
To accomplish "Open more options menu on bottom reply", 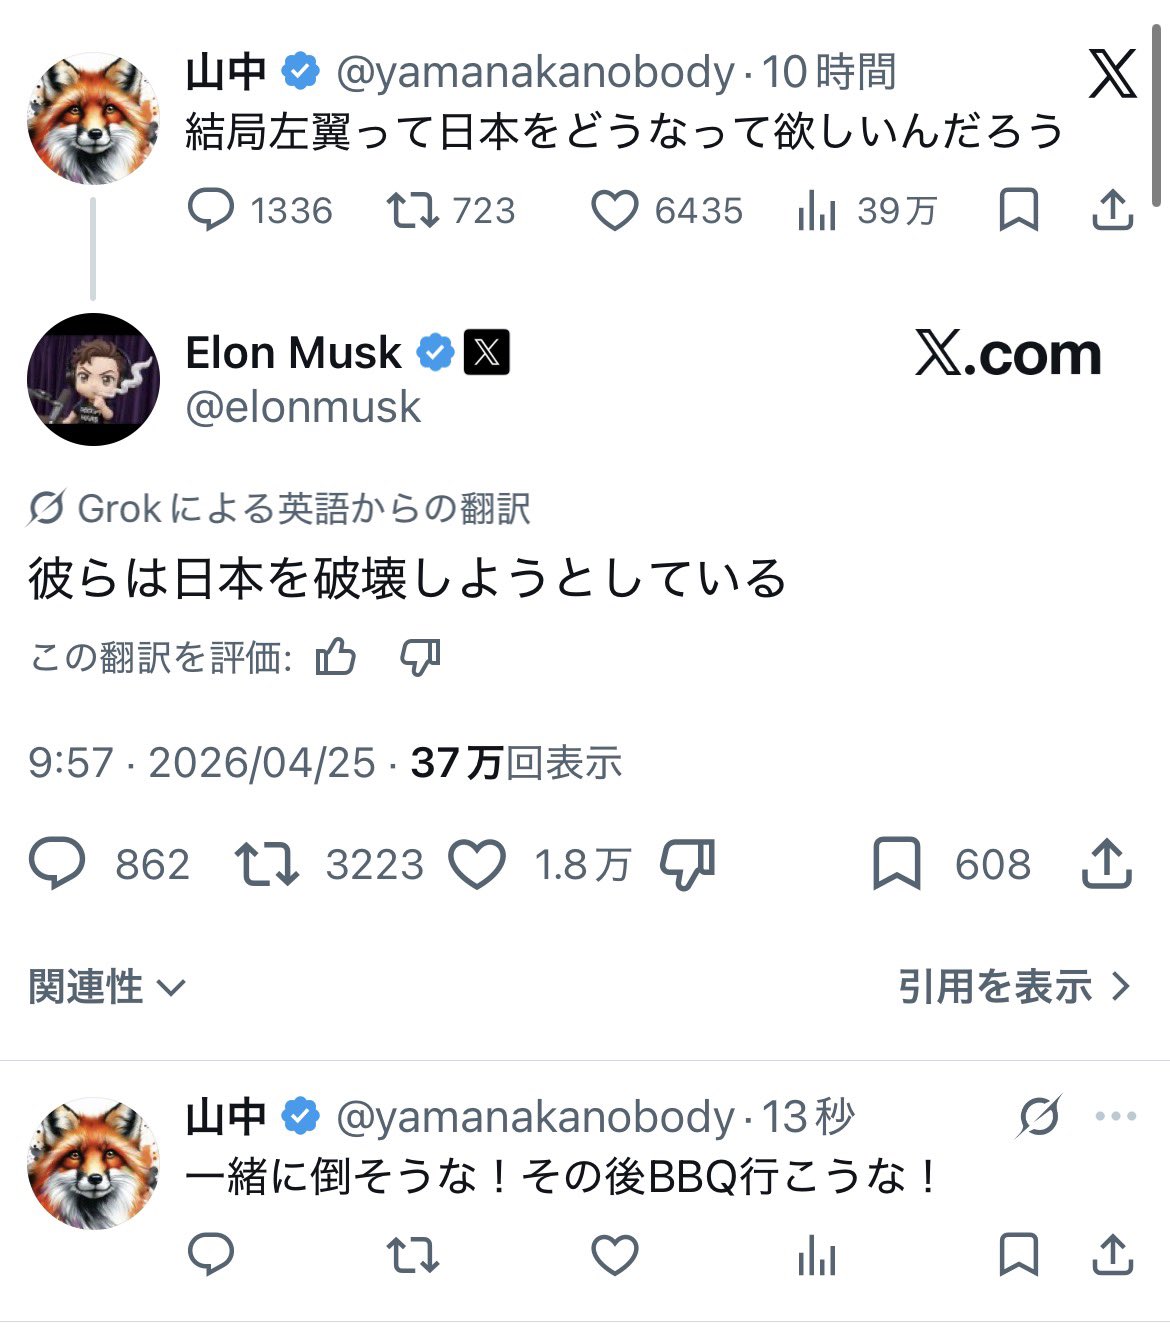I will click(x=1116, y=1117).
